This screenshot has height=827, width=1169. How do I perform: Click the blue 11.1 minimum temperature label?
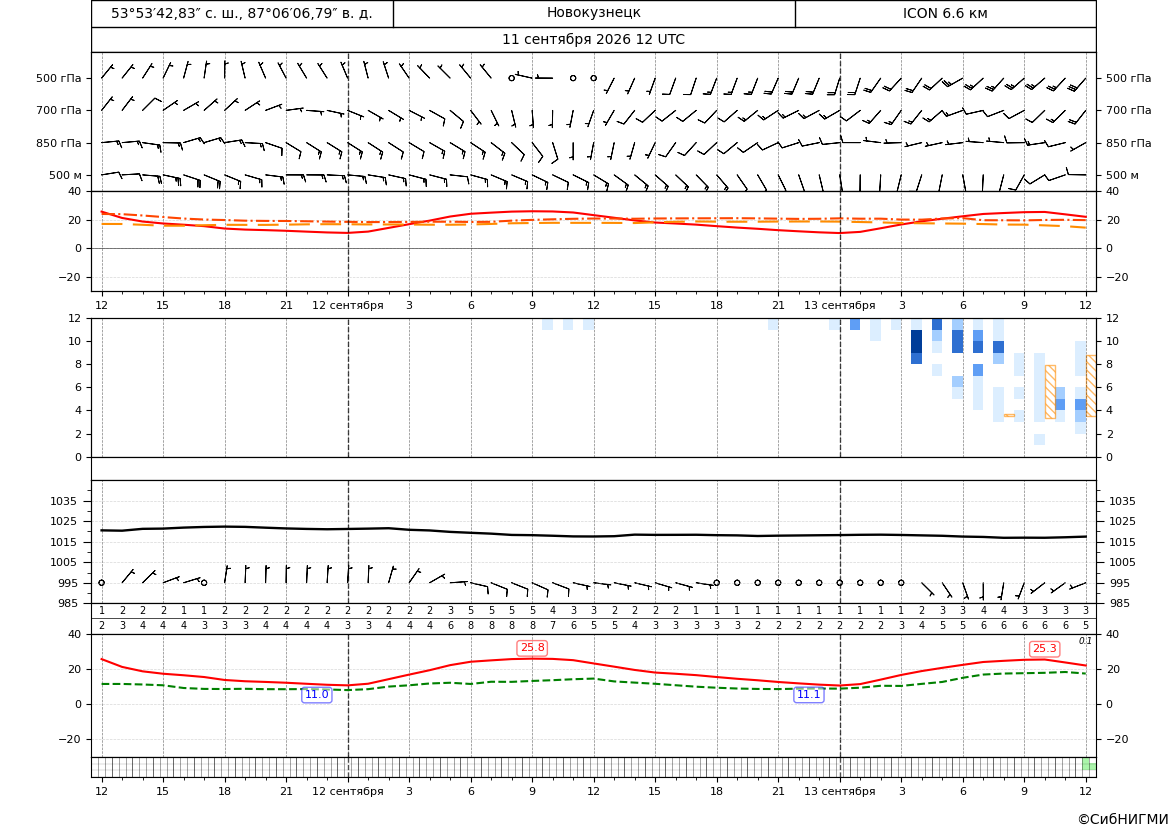pos(808,694)
